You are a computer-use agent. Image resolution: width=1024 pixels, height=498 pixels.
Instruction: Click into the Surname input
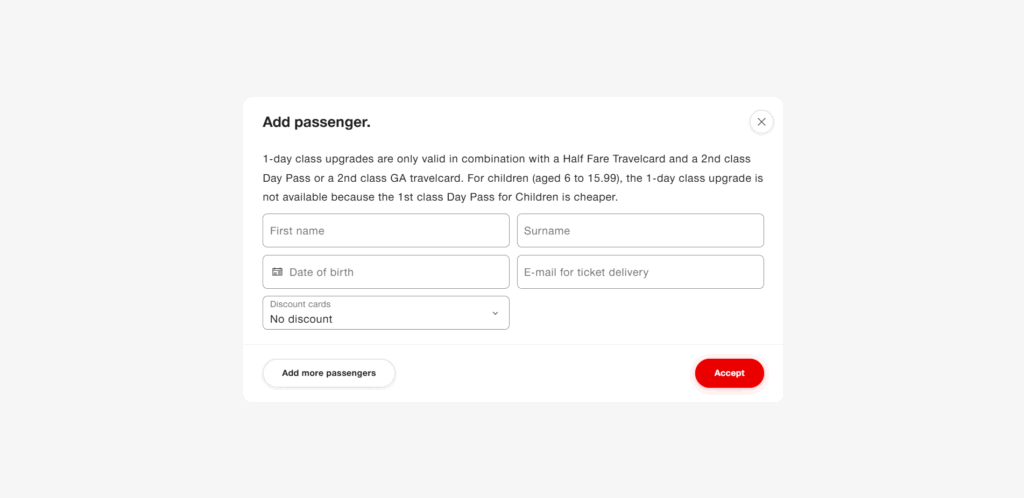click(640, 230)
